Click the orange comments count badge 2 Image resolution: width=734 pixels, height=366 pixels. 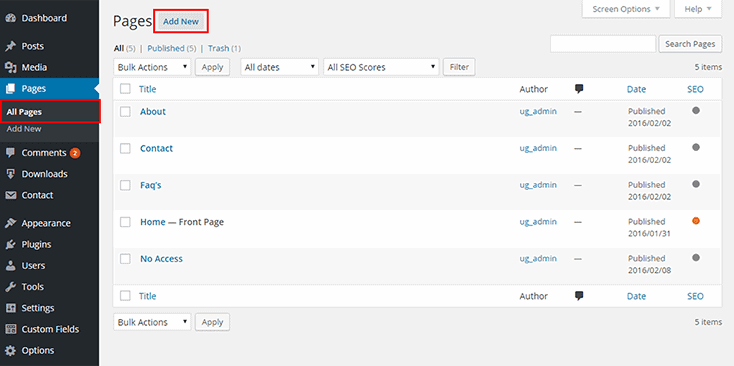coord(75,153)
